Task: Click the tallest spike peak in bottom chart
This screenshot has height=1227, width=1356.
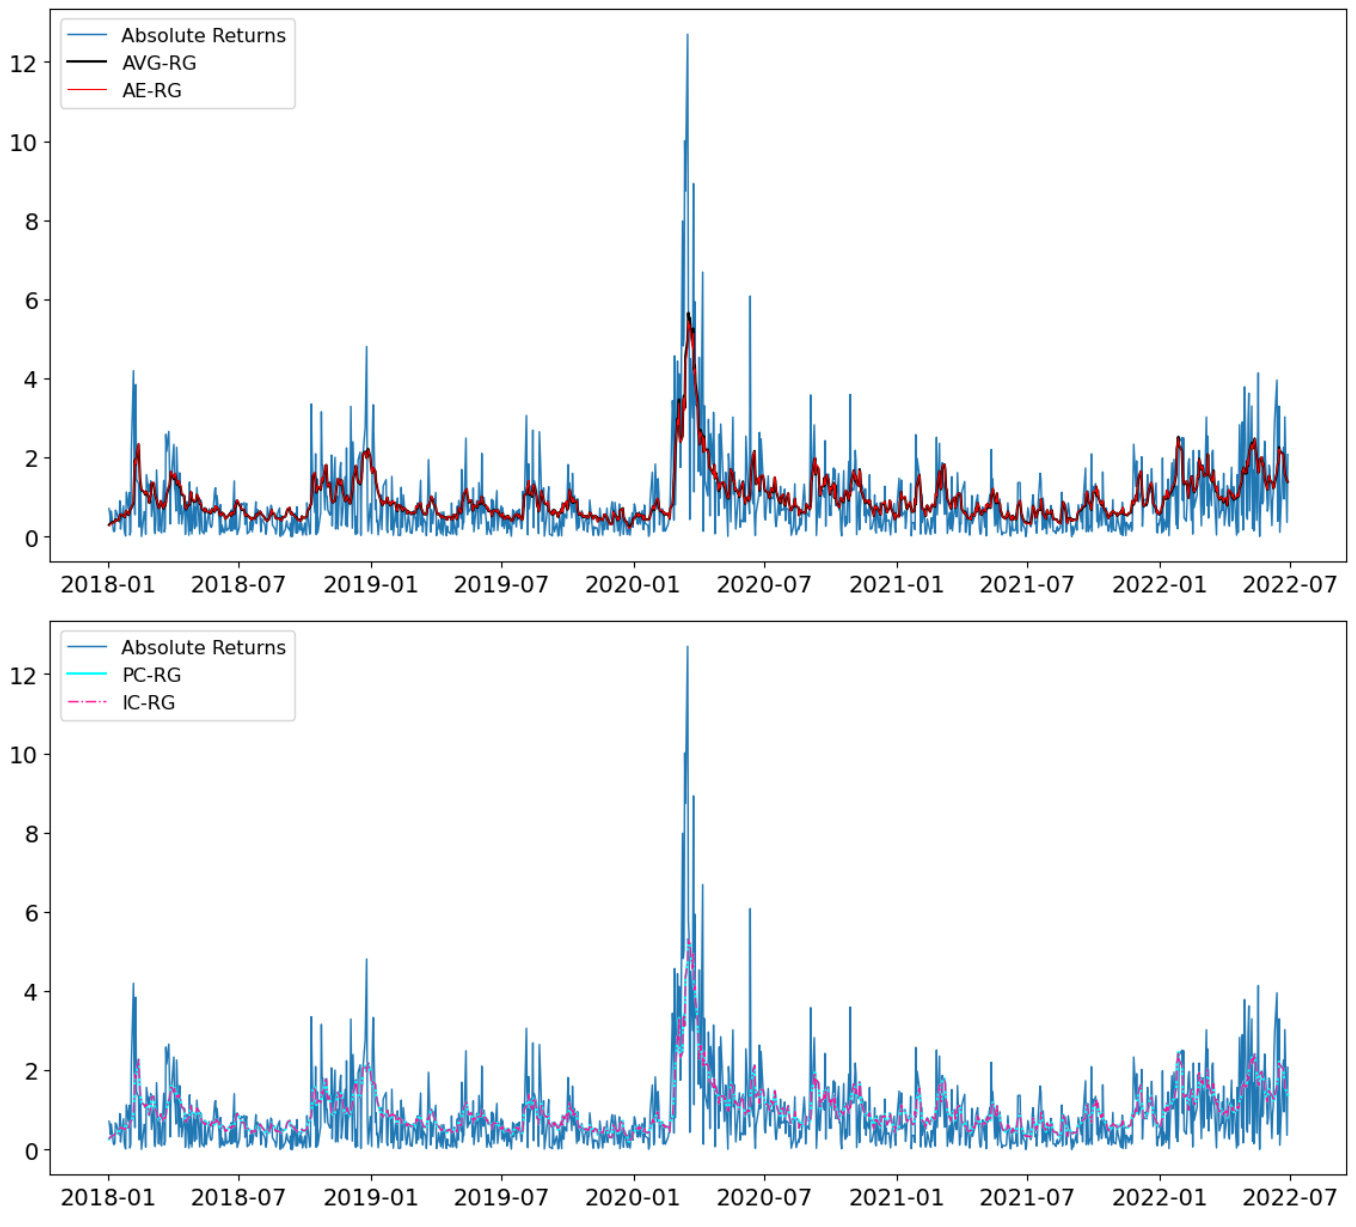Action: tap(687, 648)
